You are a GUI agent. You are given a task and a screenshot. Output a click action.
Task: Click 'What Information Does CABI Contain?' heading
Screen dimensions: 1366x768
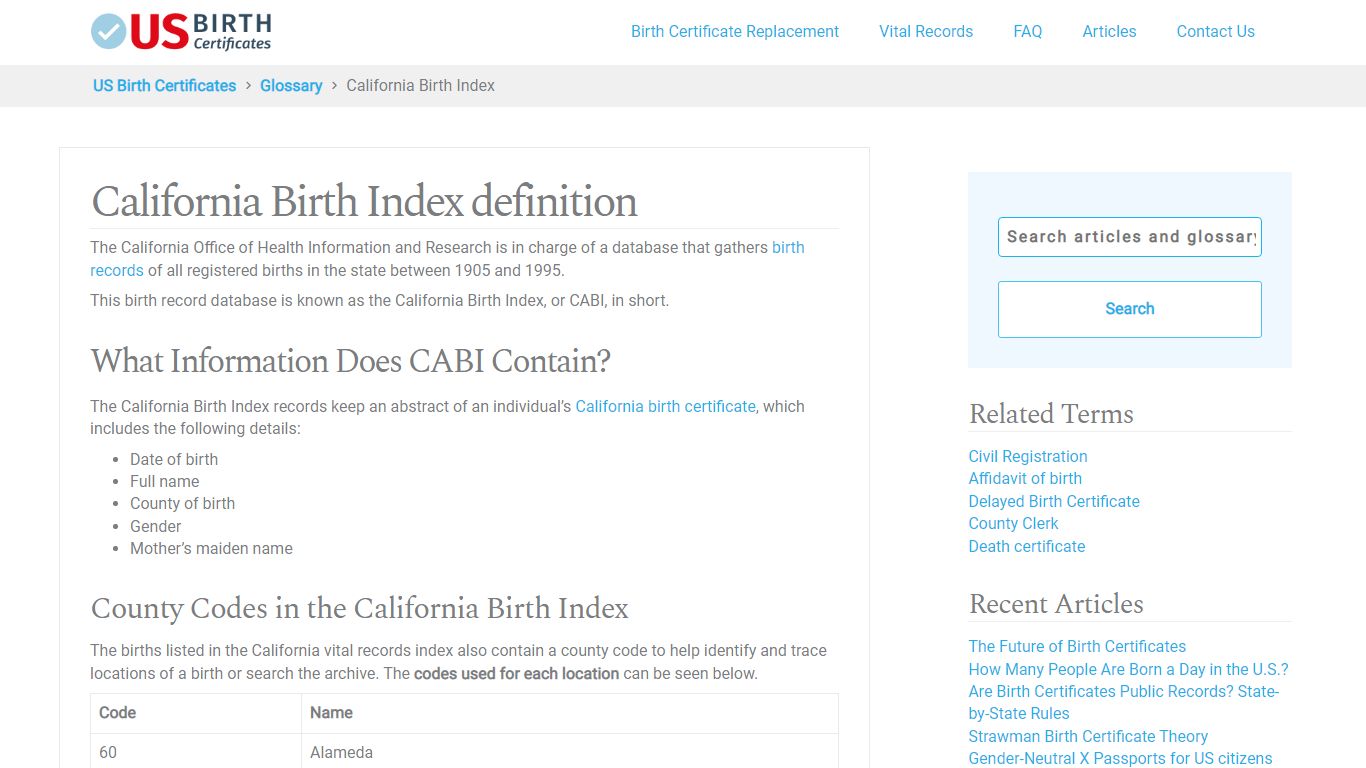(350, 360)
